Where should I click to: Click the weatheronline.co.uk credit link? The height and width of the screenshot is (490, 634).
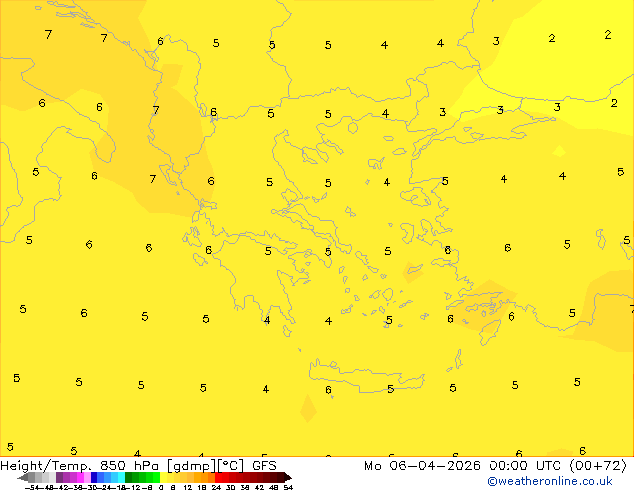tap(550, 481)
